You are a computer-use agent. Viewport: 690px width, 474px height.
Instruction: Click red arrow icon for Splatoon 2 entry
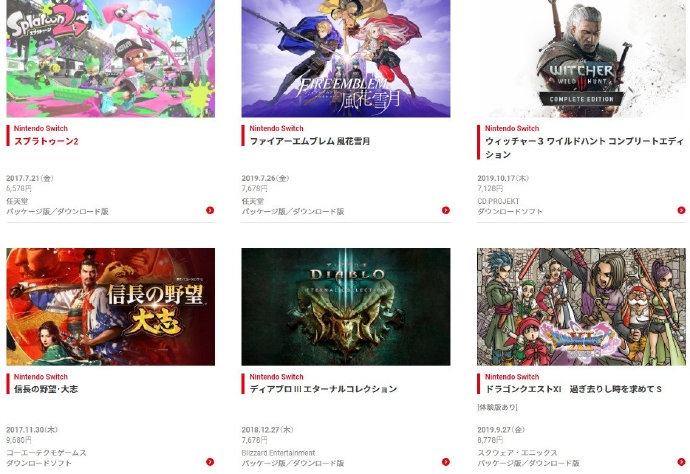(210, 210)
